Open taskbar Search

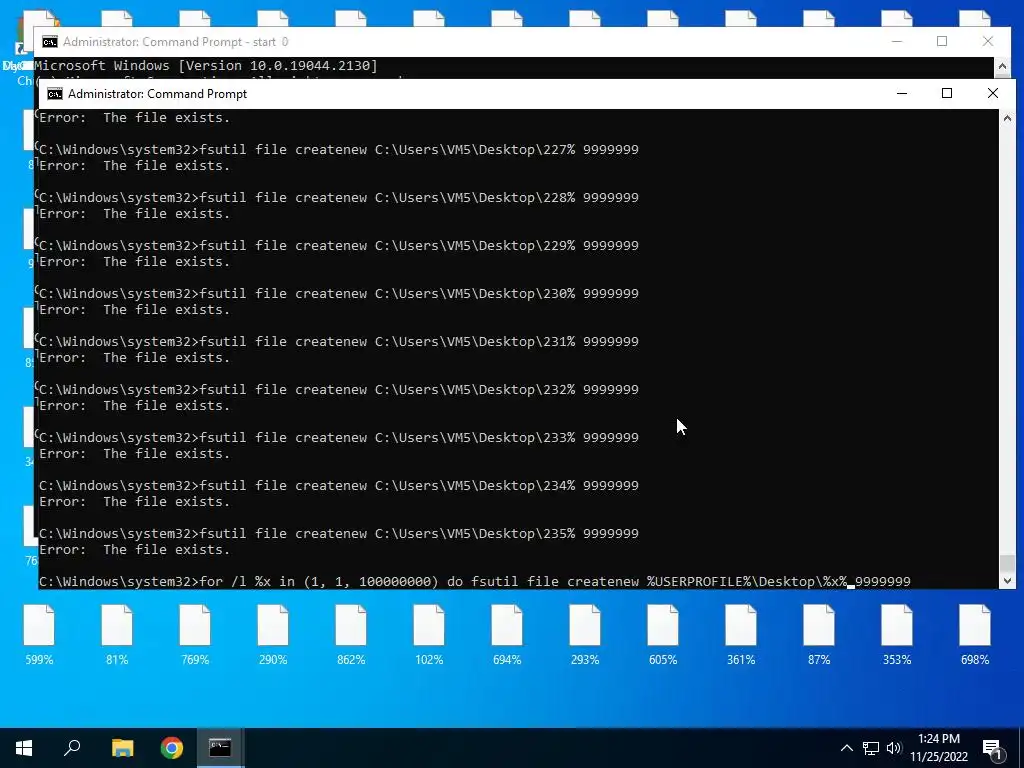(72, 748)
